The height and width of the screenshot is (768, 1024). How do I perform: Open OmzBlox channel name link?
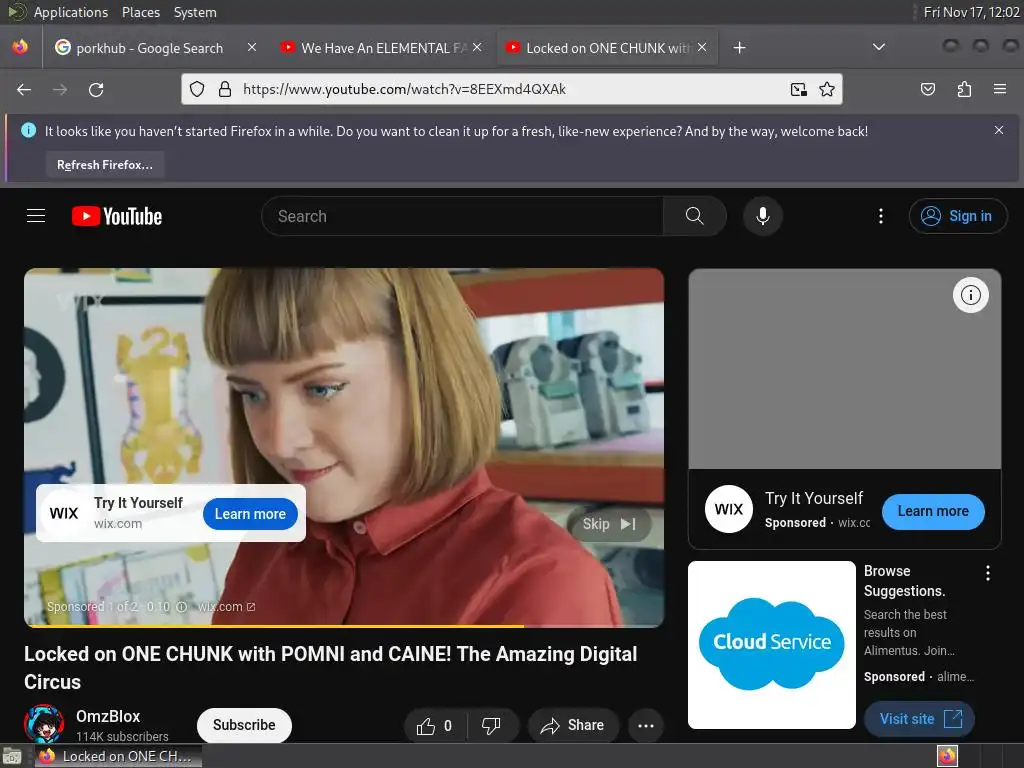(x=108, y=716)
